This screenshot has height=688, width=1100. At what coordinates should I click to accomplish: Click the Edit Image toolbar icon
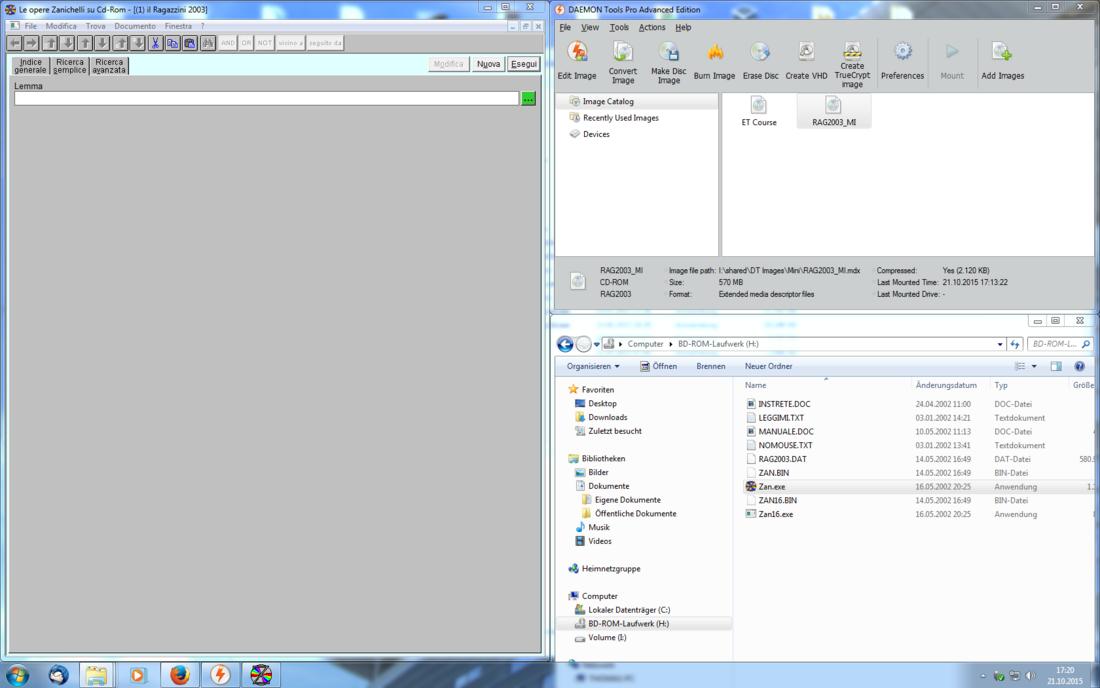(x=577, y=59)
